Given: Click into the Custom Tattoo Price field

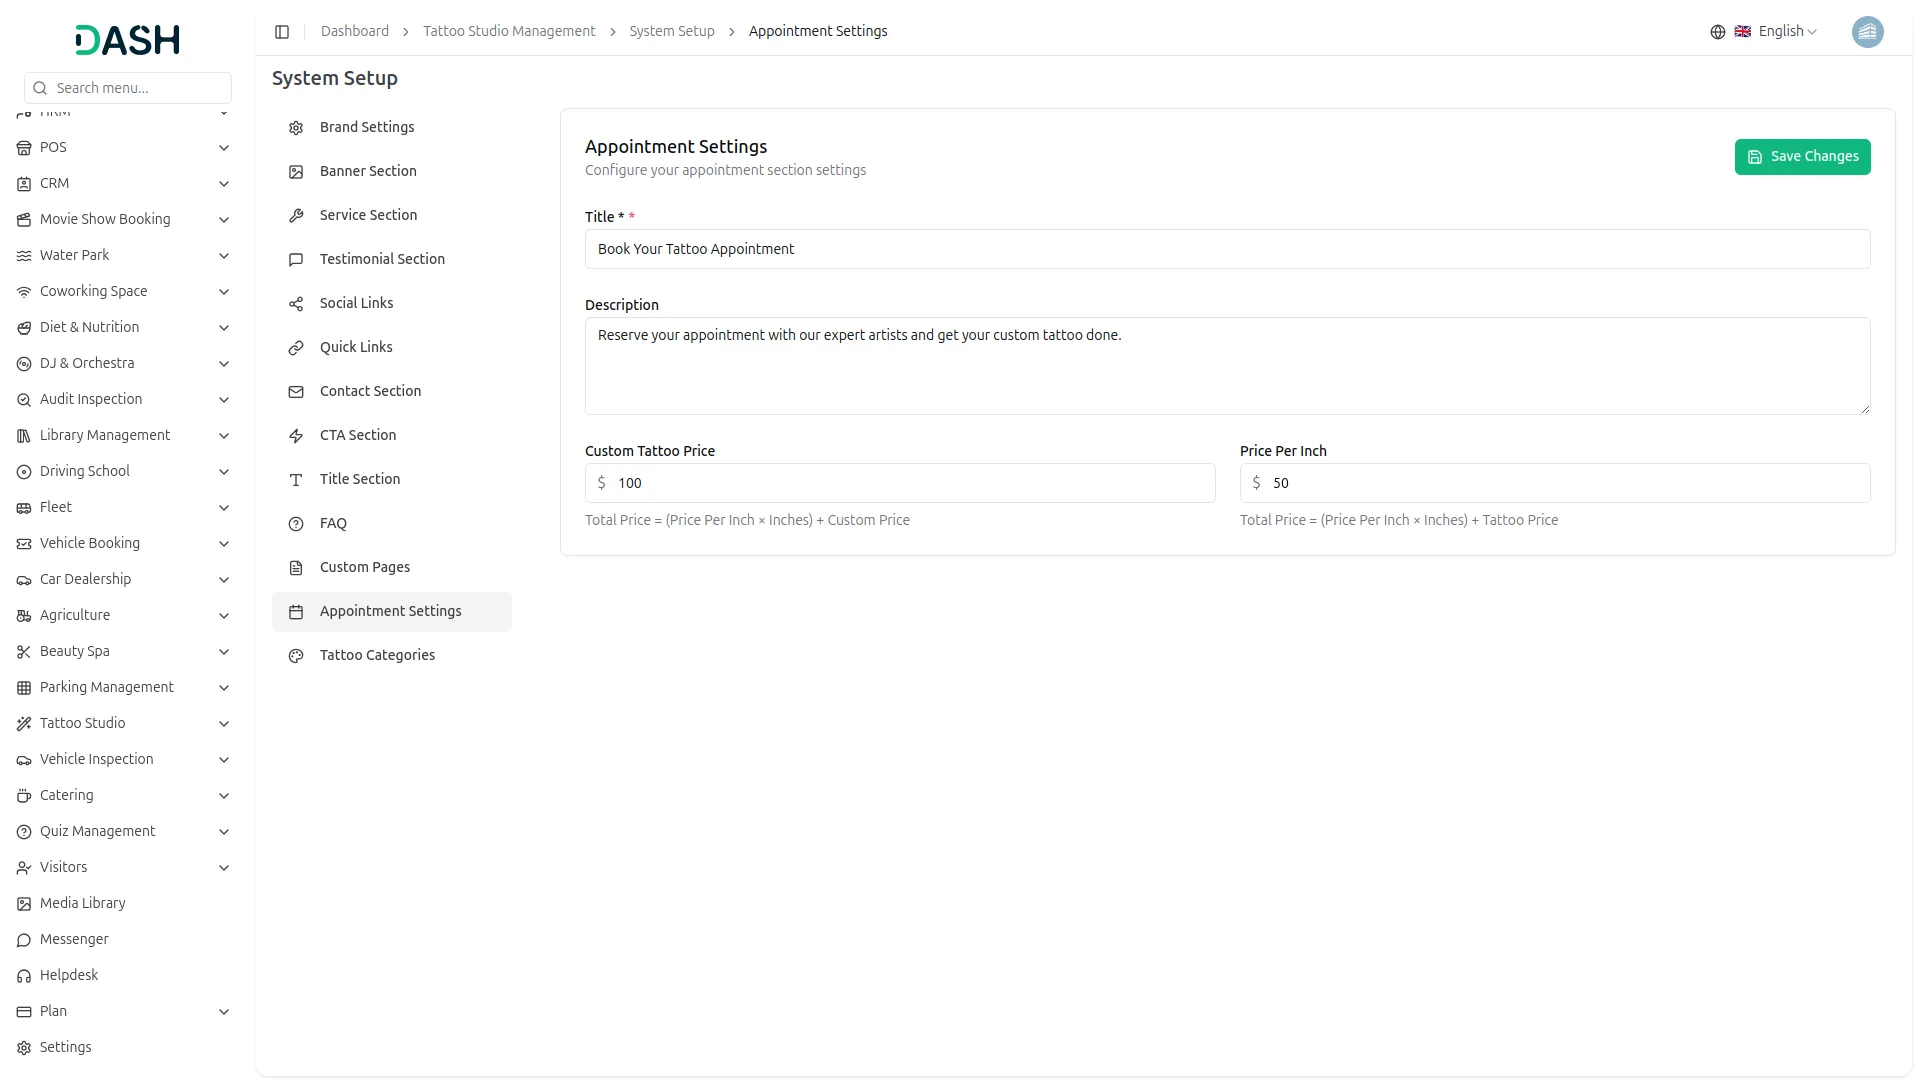Looking at the screenshot, I should click(910, 483).
